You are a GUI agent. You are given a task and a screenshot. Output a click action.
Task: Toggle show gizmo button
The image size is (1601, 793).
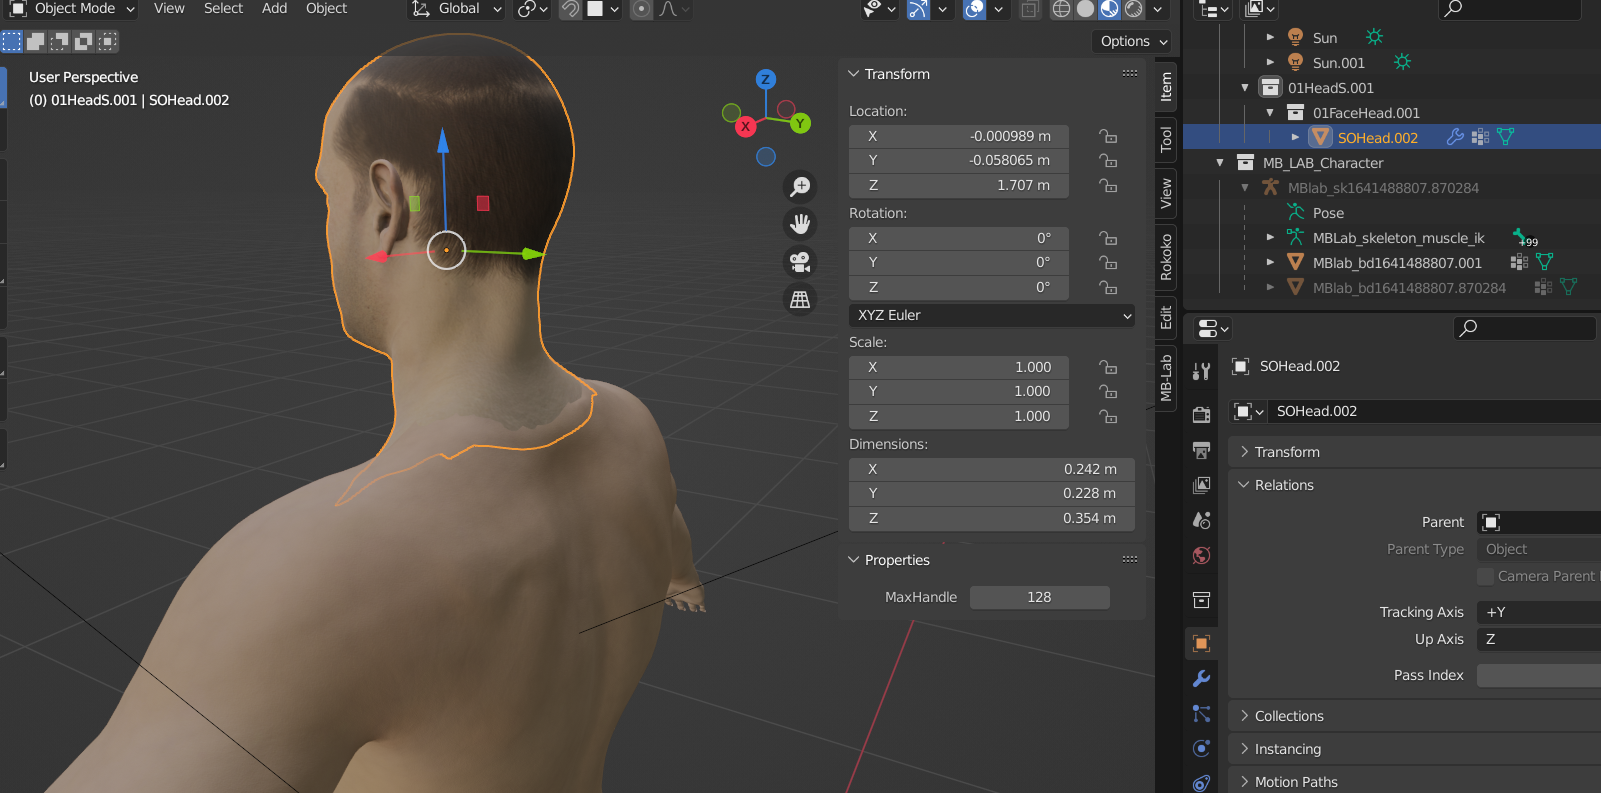pos(918,9)
